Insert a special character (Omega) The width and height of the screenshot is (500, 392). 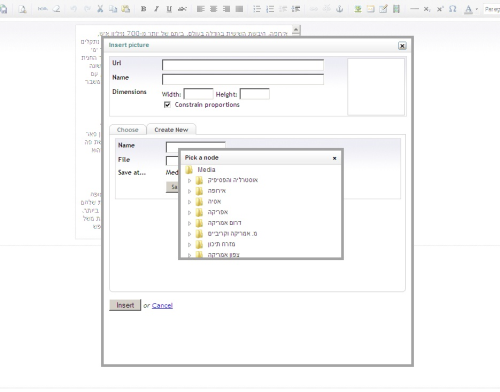point(453,9)
